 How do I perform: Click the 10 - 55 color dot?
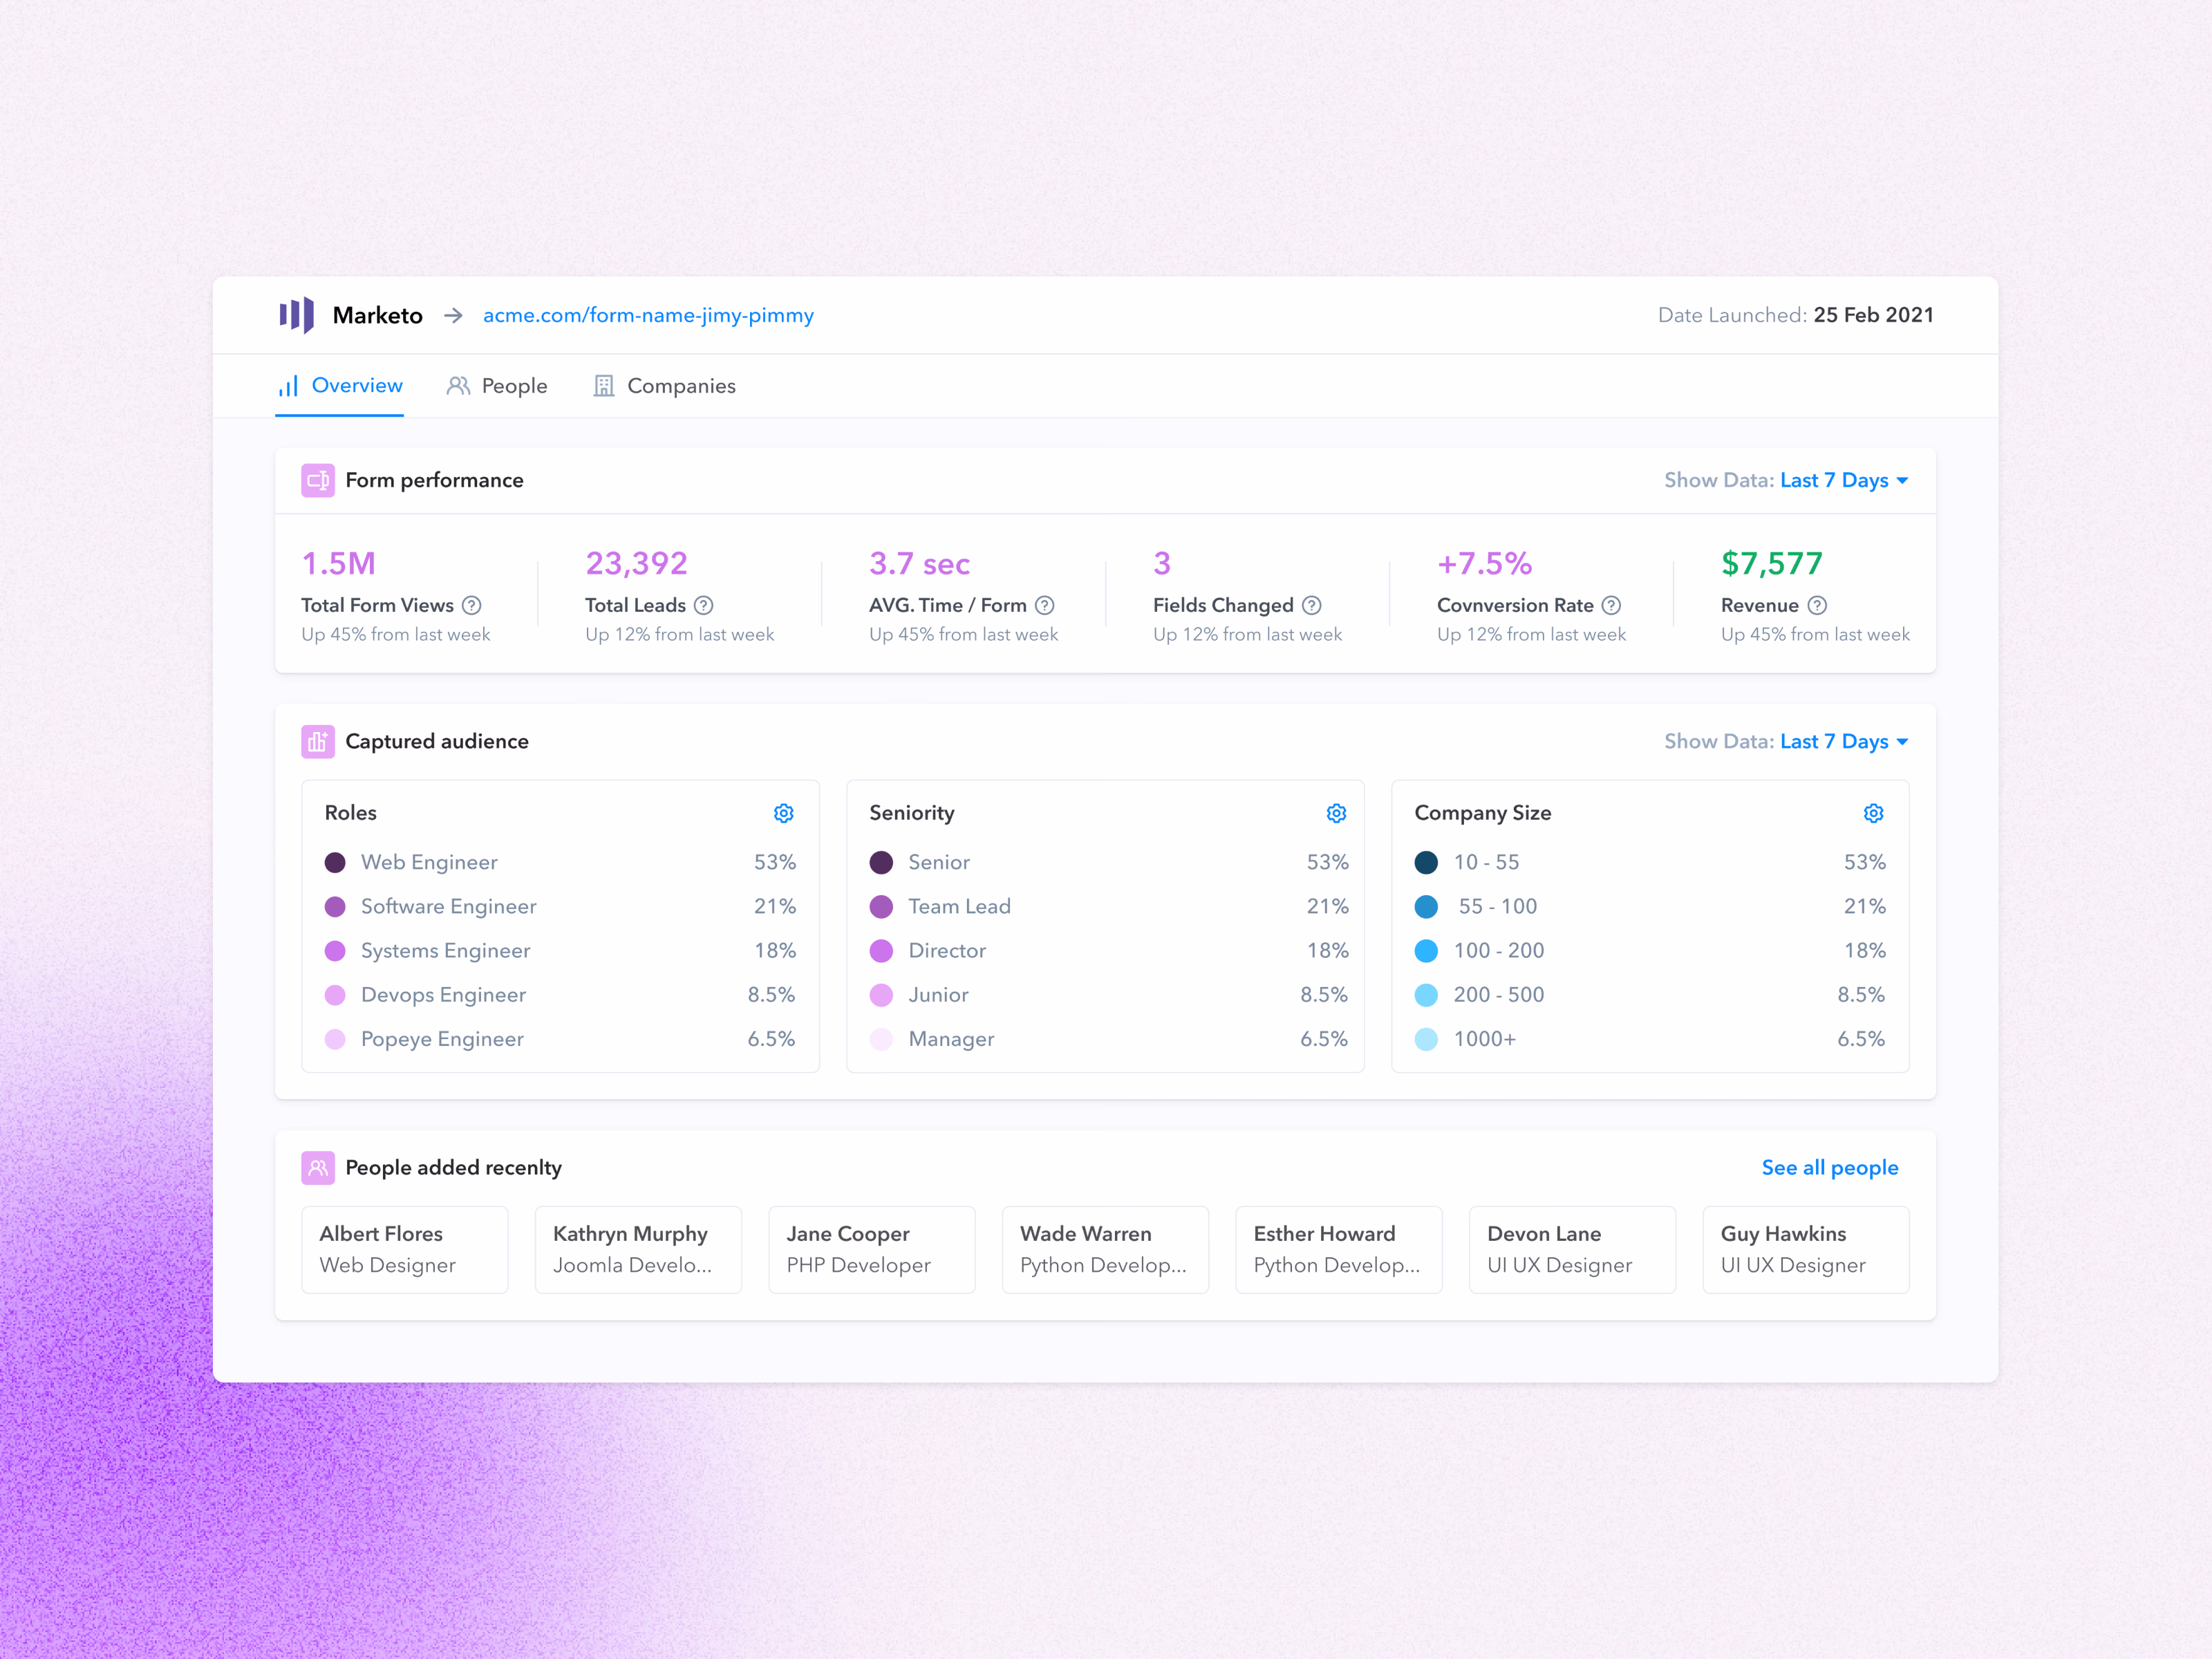pos(1426,862)
